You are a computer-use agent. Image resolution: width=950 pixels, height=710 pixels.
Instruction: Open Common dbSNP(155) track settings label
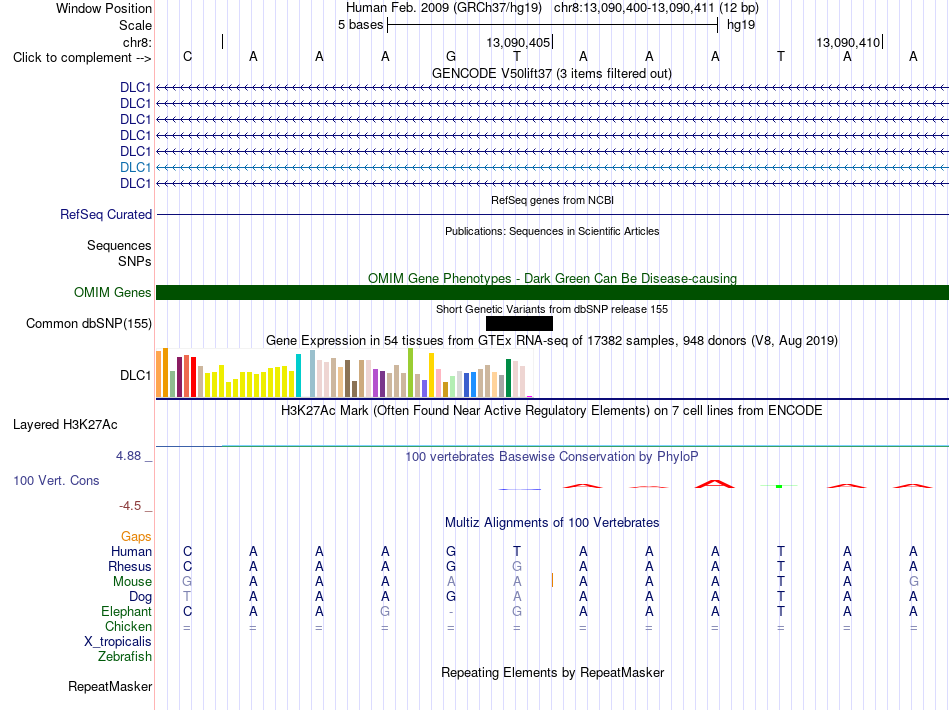click(88, 323)
